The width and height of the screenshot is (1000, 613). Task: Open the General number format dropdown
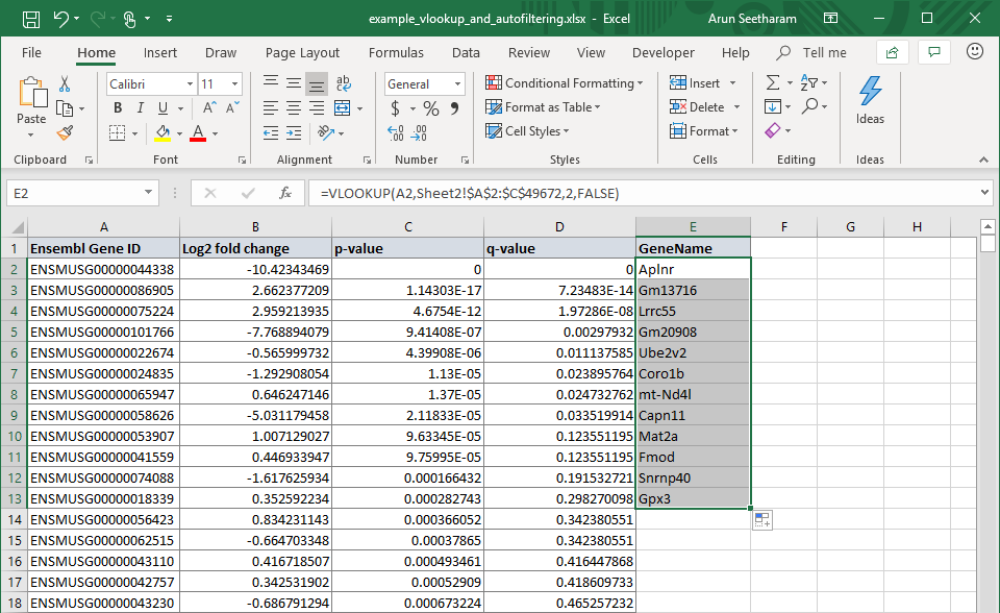point(457,84)
